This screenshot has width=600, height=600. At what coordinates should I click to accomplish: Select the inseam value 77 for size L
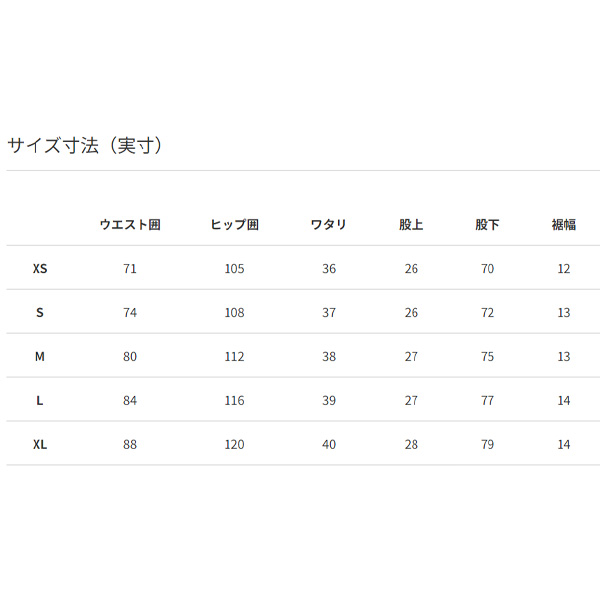(487, 401)
